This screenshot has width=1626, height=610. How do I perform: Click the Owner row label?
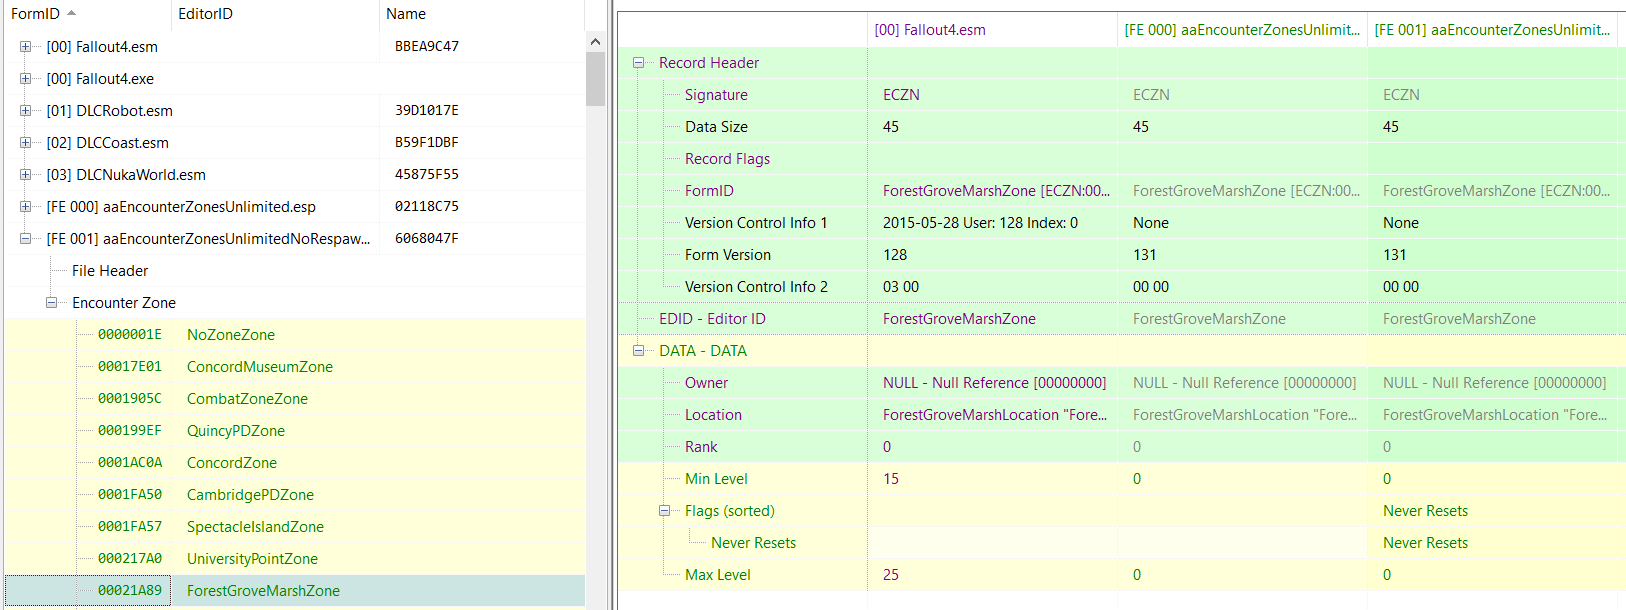point(706,383)
